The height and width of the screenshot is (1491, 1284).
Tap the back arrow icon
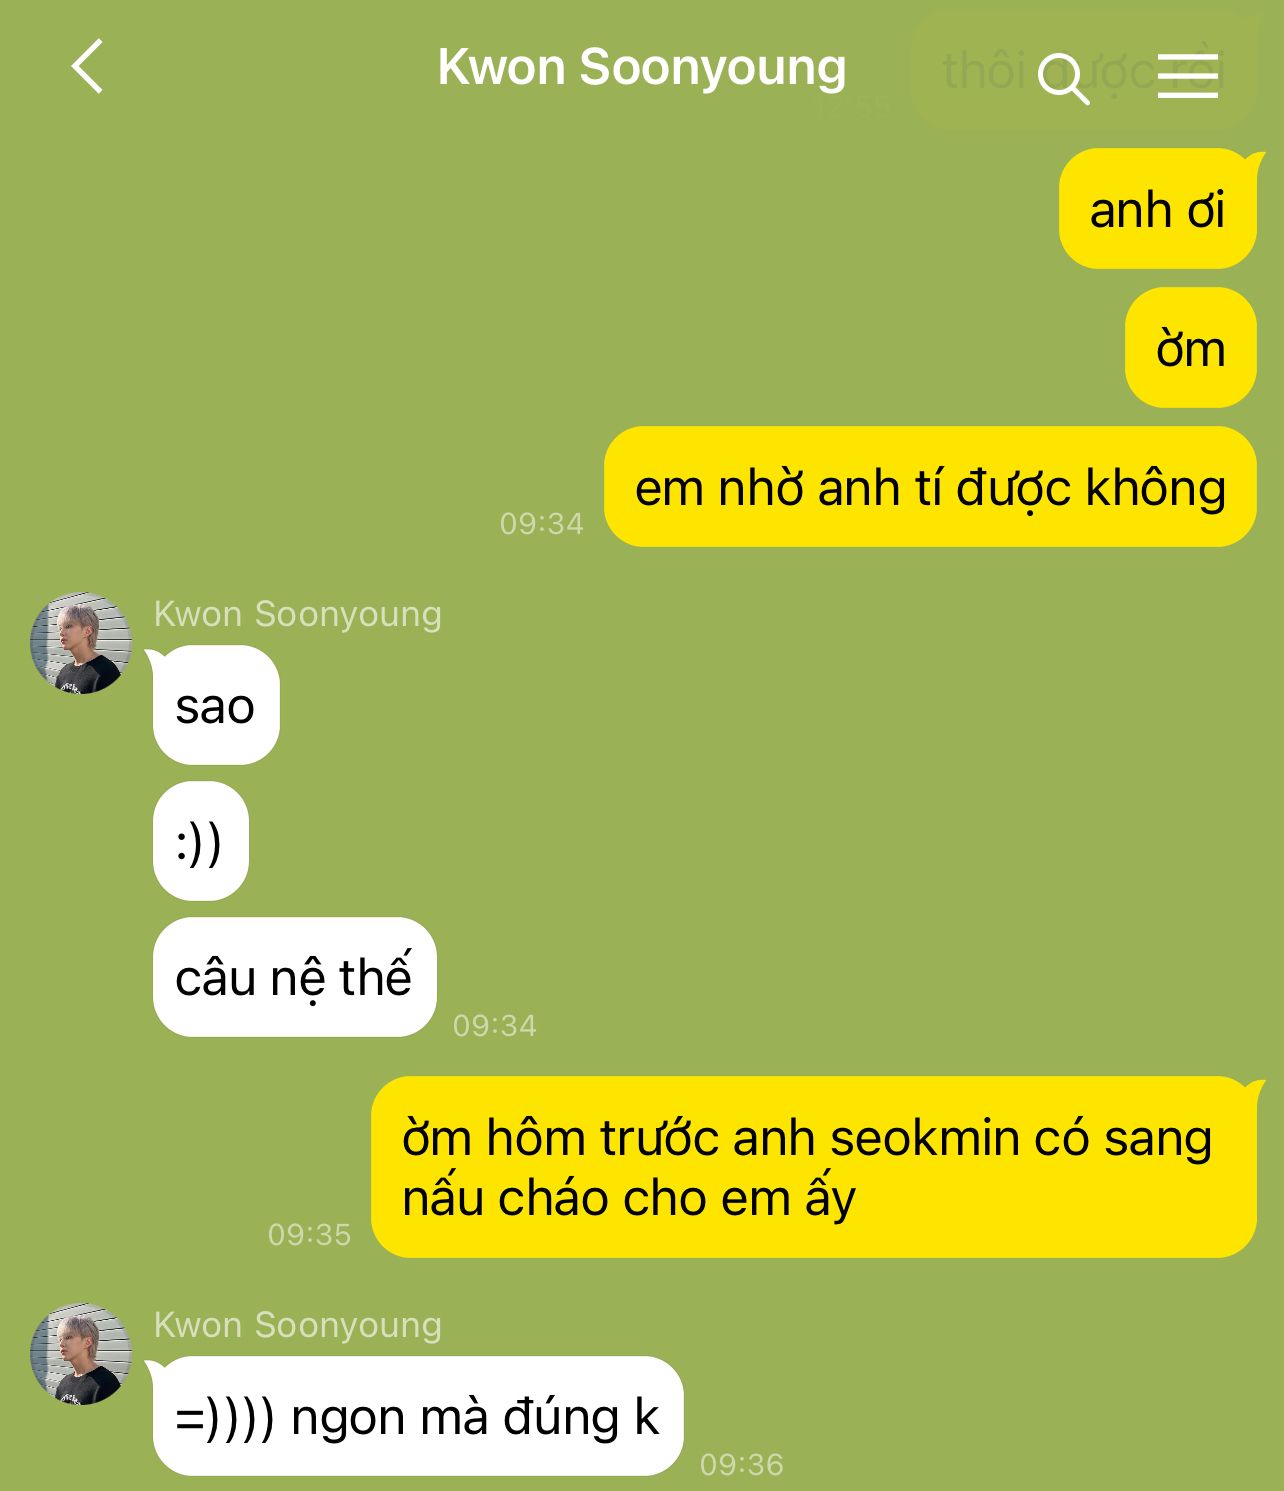pyautogui.click(x=88, y=67)
